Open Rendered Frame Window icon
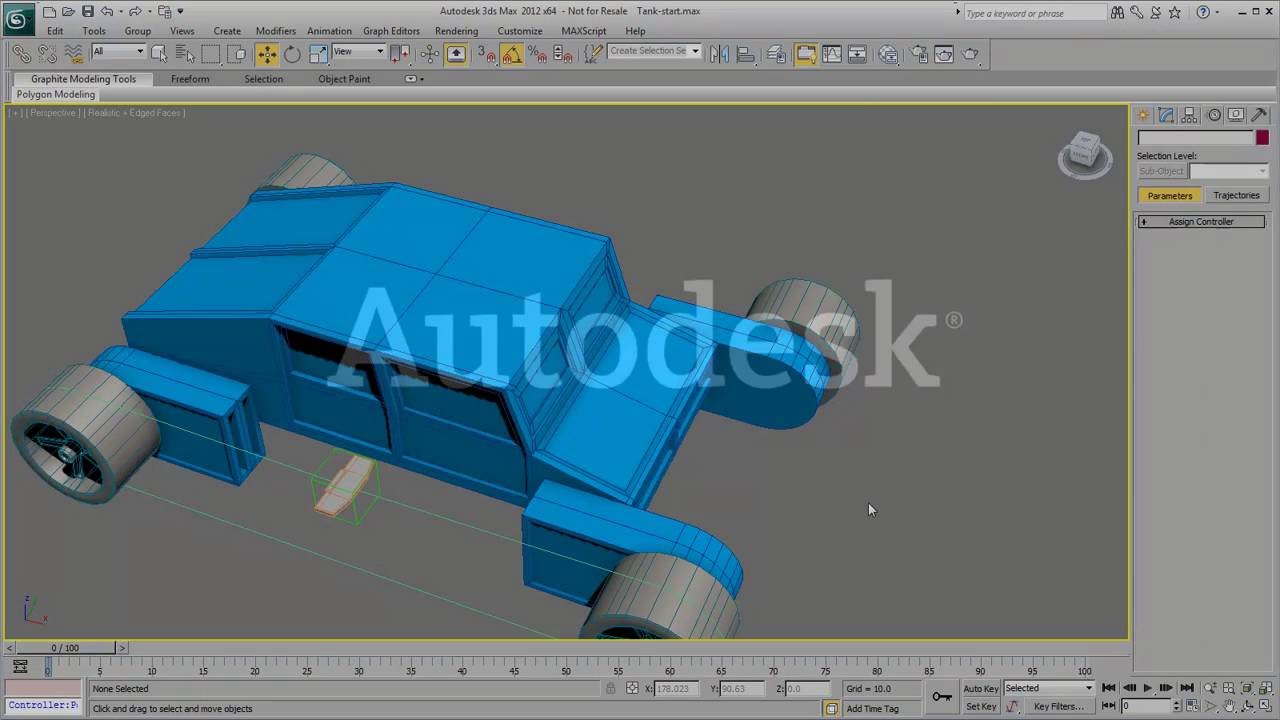This screenshot has height=720, width=1280. 944,54
